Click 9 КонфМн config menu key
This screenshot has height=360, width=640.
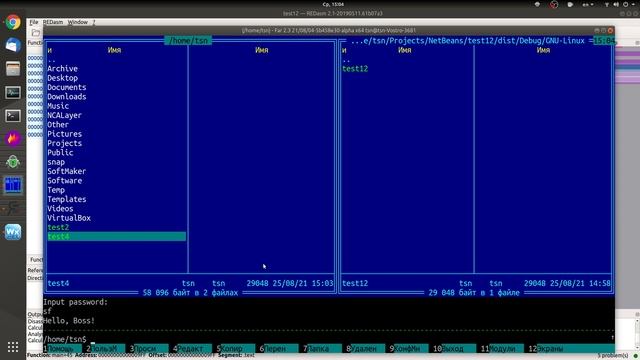pyautogui.click(x=409, y=349)
